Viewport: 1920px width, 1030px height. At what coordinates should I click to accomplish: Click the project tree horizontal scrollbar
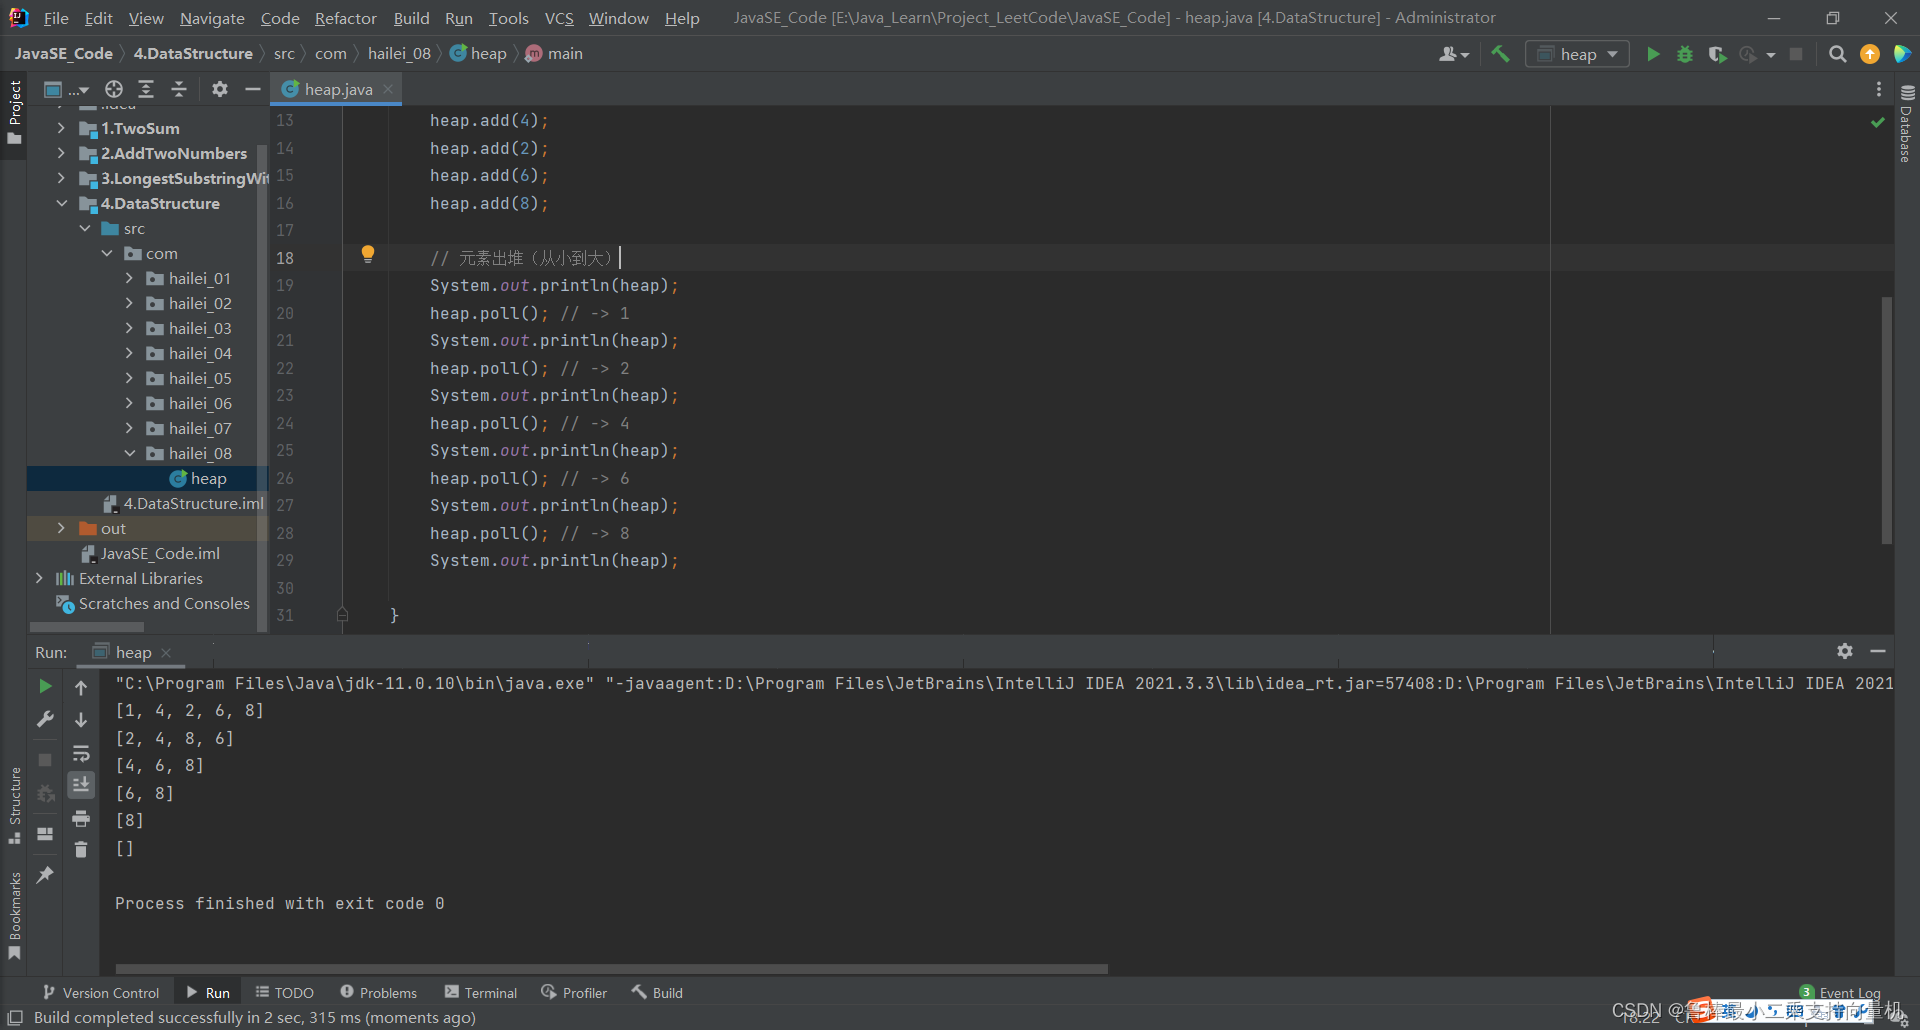point(87,627)
